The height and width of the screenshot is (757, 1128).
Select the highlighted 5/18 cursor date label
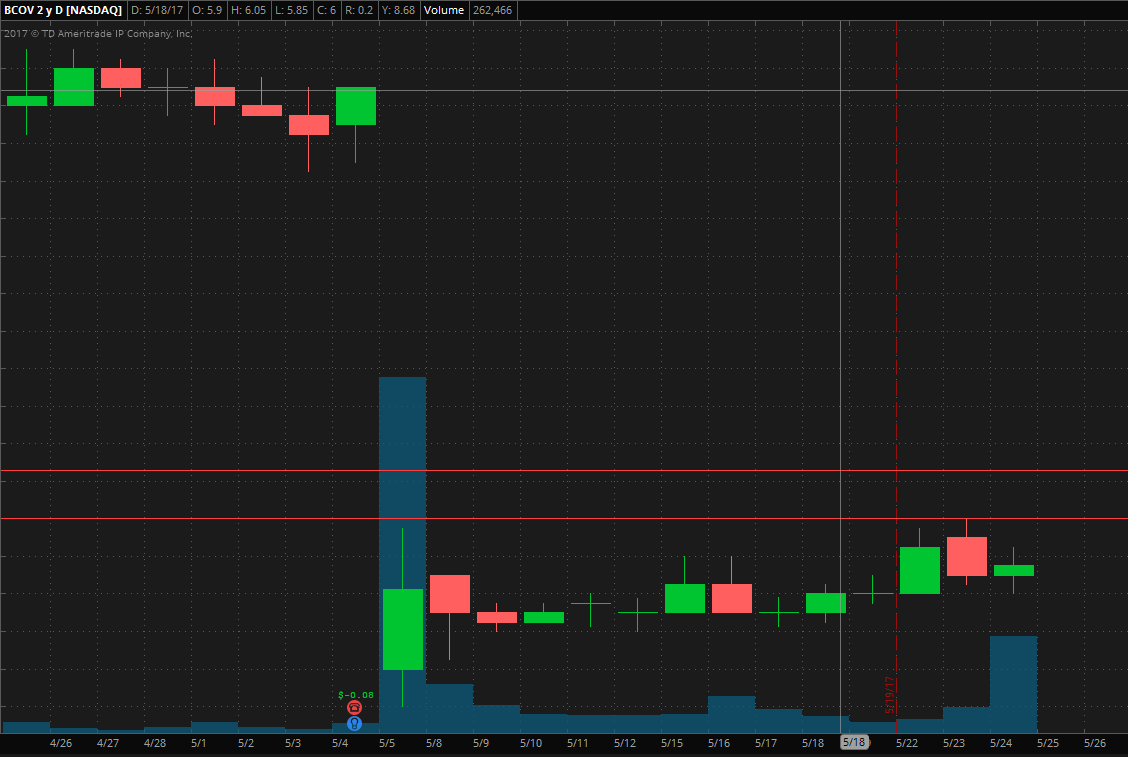pyautogui.click(x=855, y=742)
